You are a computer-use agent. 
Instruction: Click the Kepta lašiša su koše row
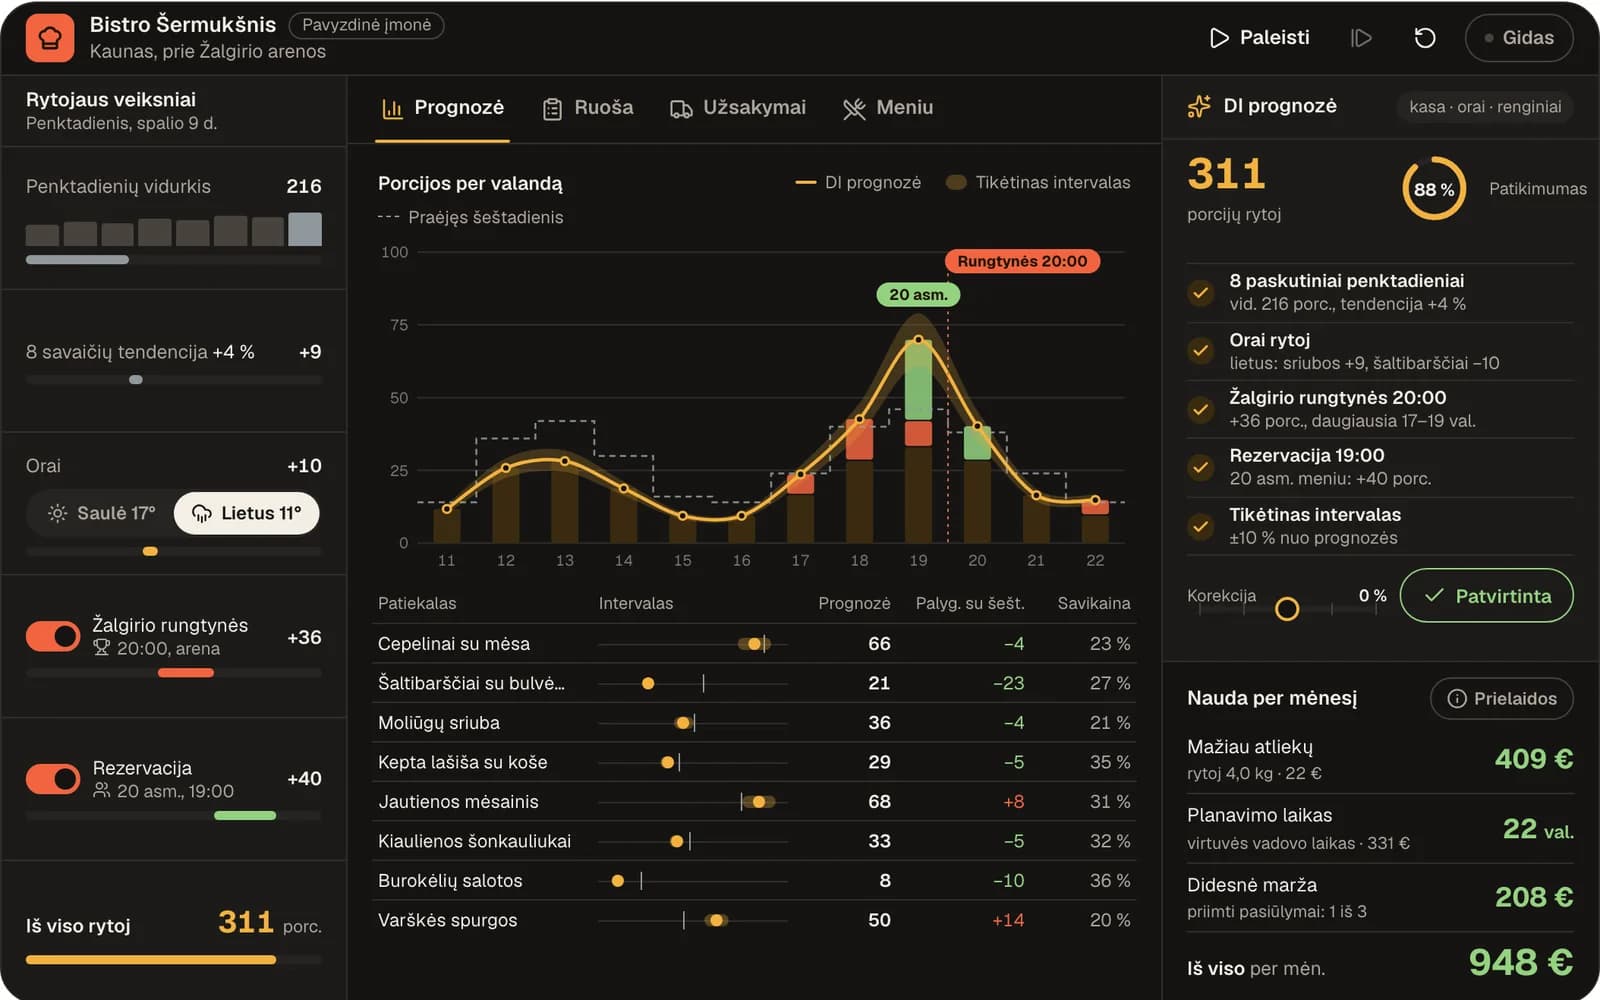[754, 762]
